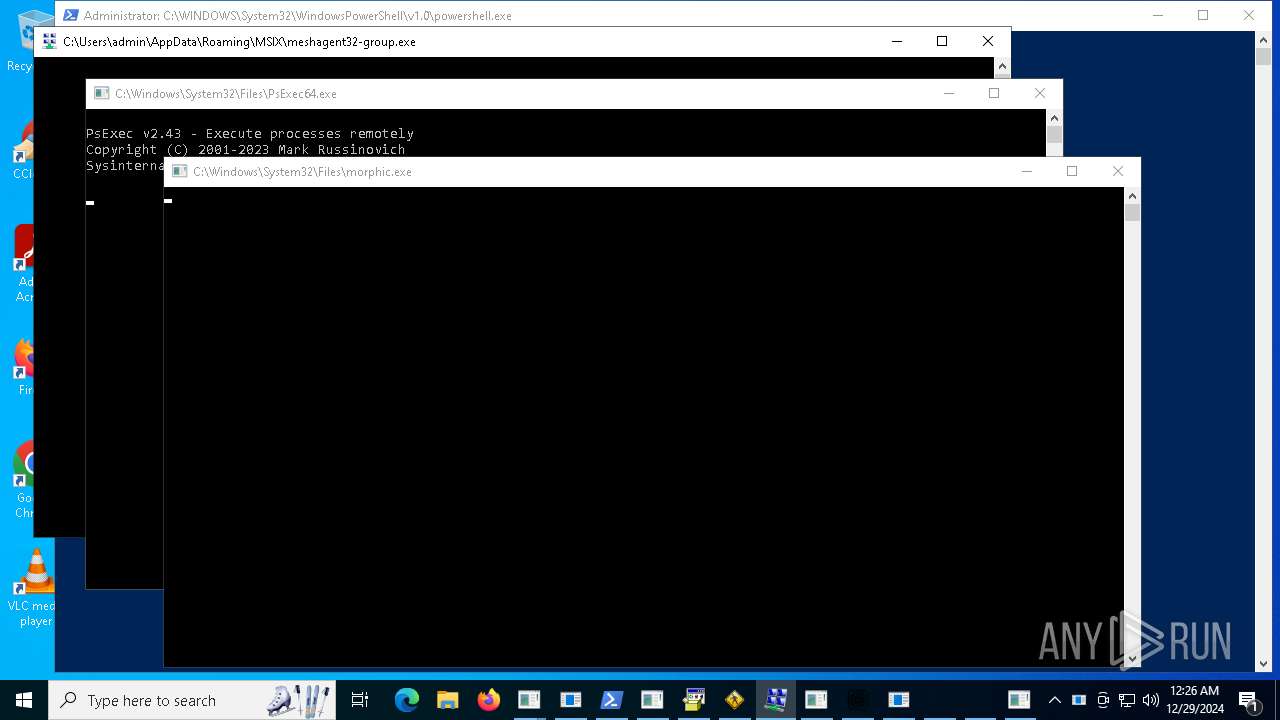This screenshot has height=720, width=1280.
Task: Click the PsExec64.exe title bar path
Action: tap(226, 94)
